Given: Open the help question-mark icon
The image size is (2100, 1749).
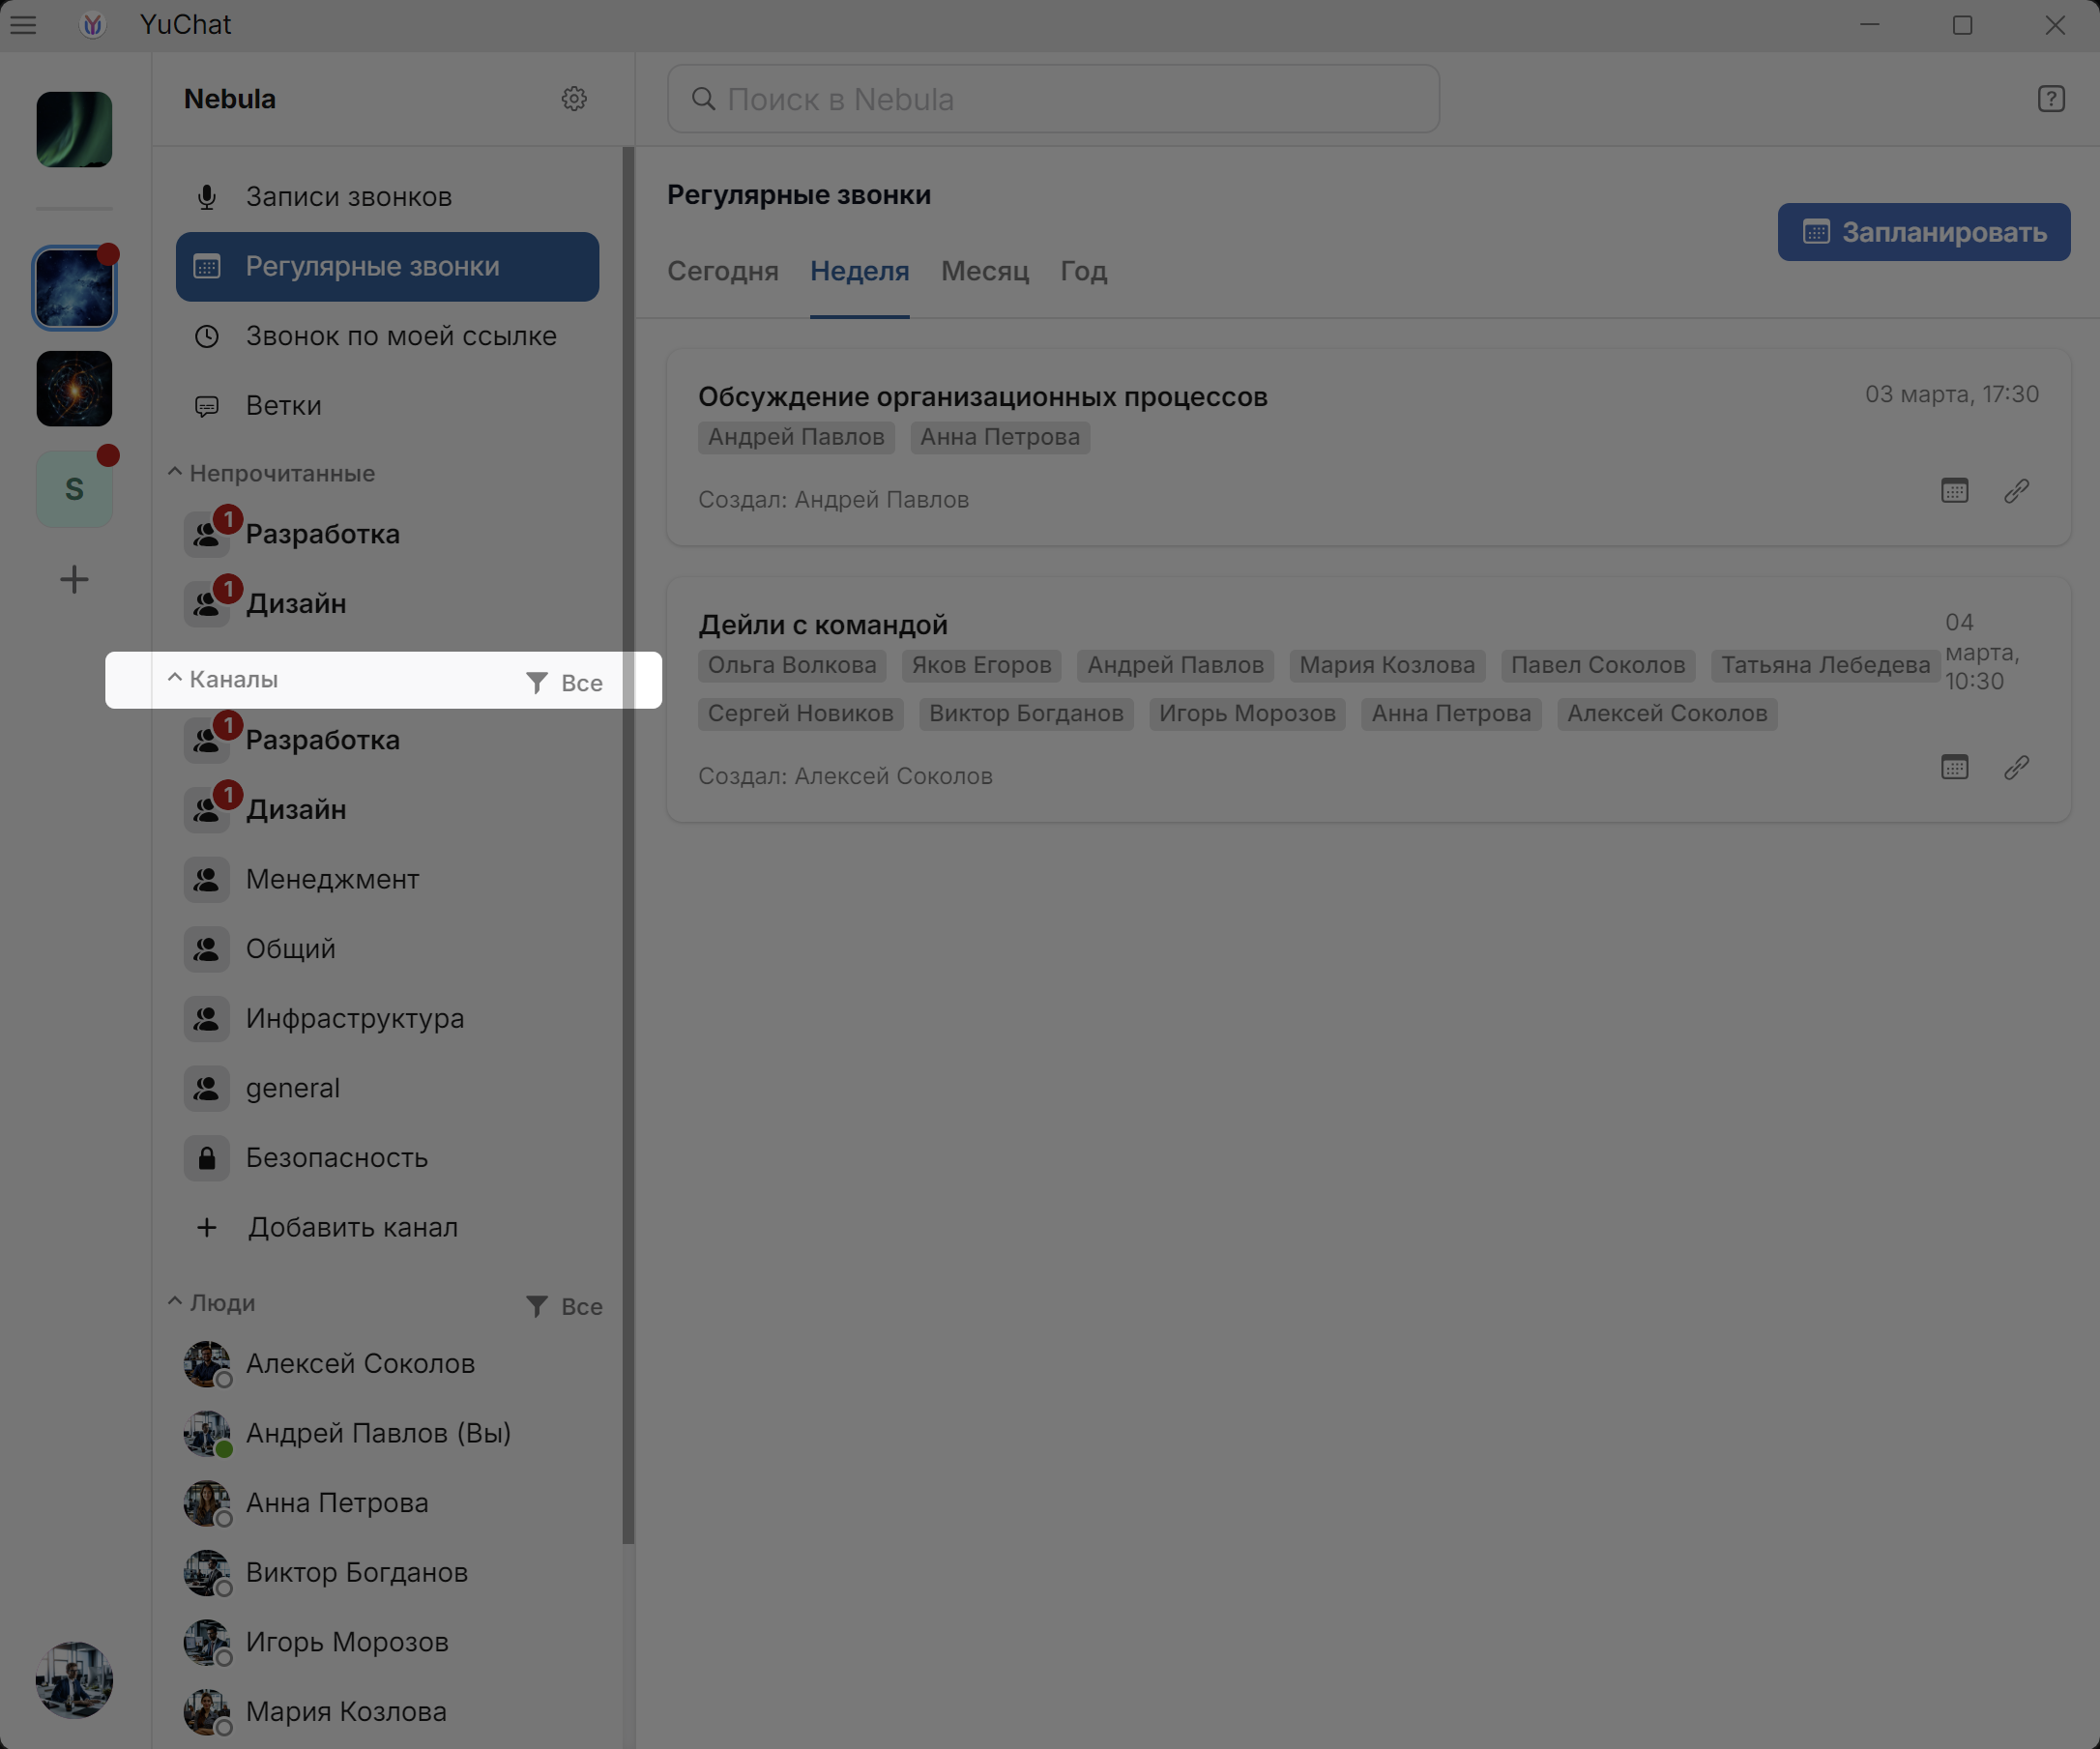Looking at the screenshot, I should pyautogui.click(x=2051, y=99).
